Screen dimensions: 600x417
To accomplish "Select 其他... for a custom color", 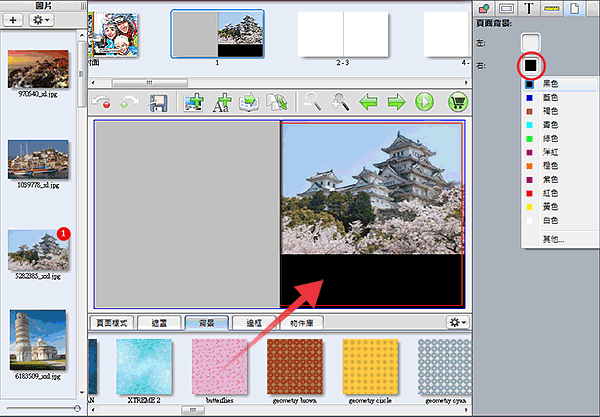I will [553, 239].
